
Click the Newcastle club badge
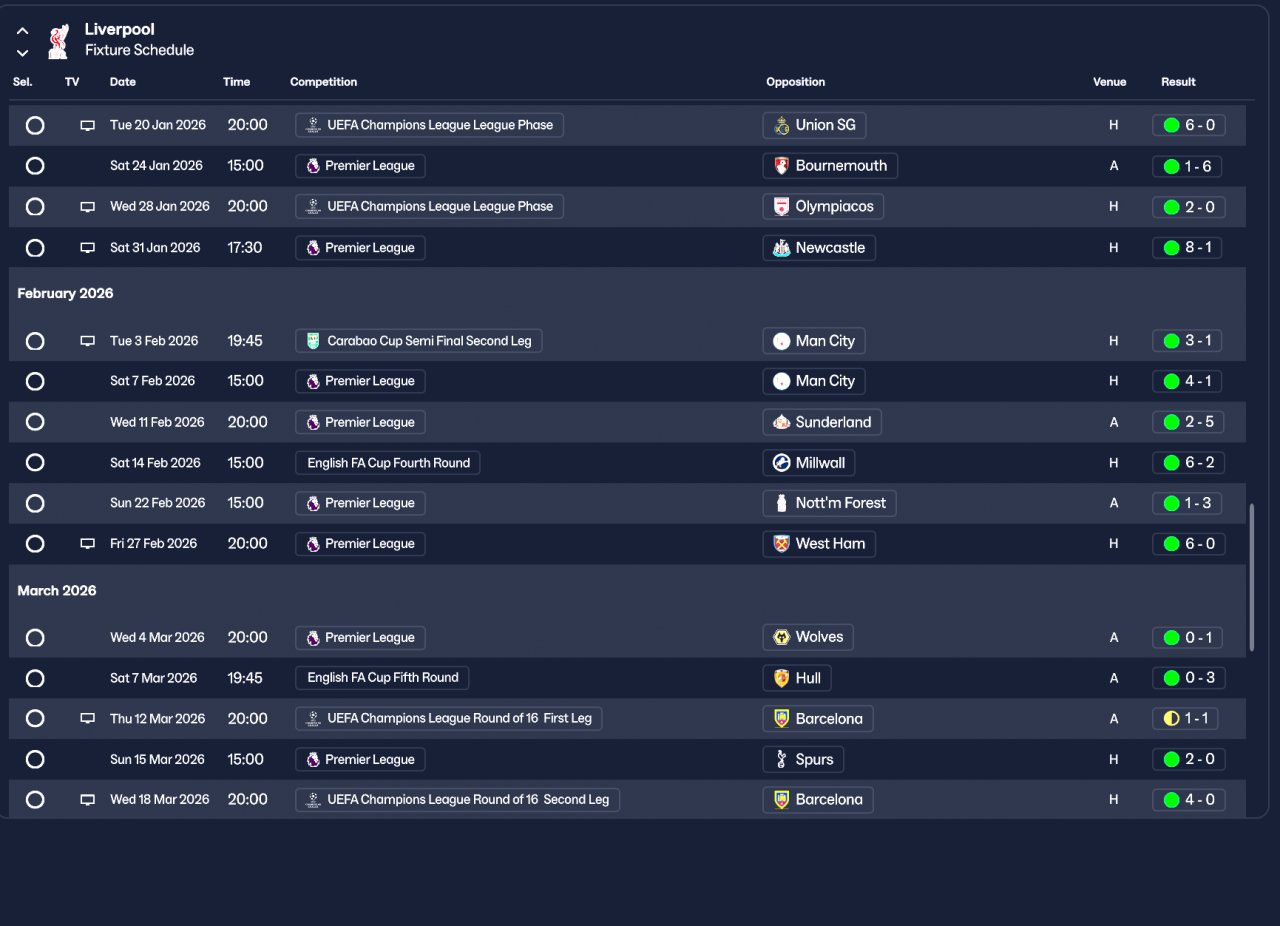click(782, 248)
